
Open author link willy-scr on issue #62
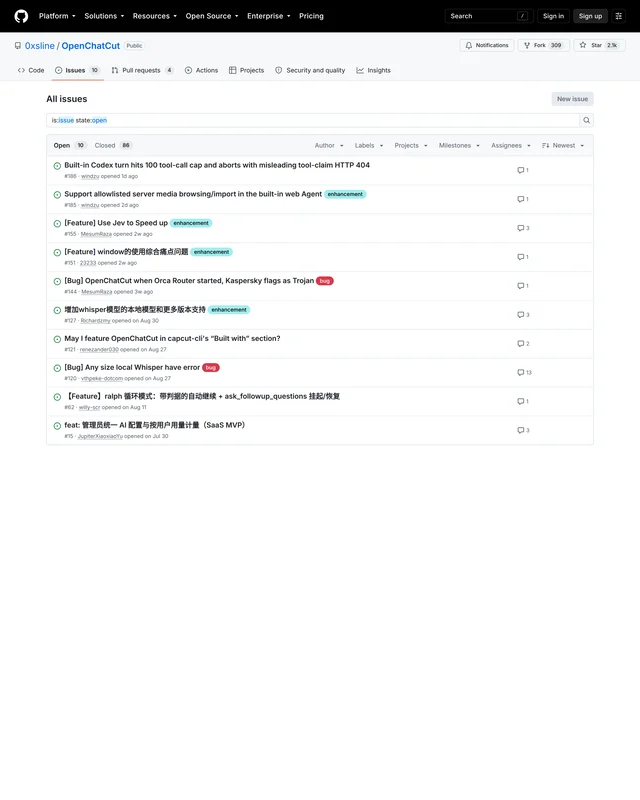coord(89,408)
